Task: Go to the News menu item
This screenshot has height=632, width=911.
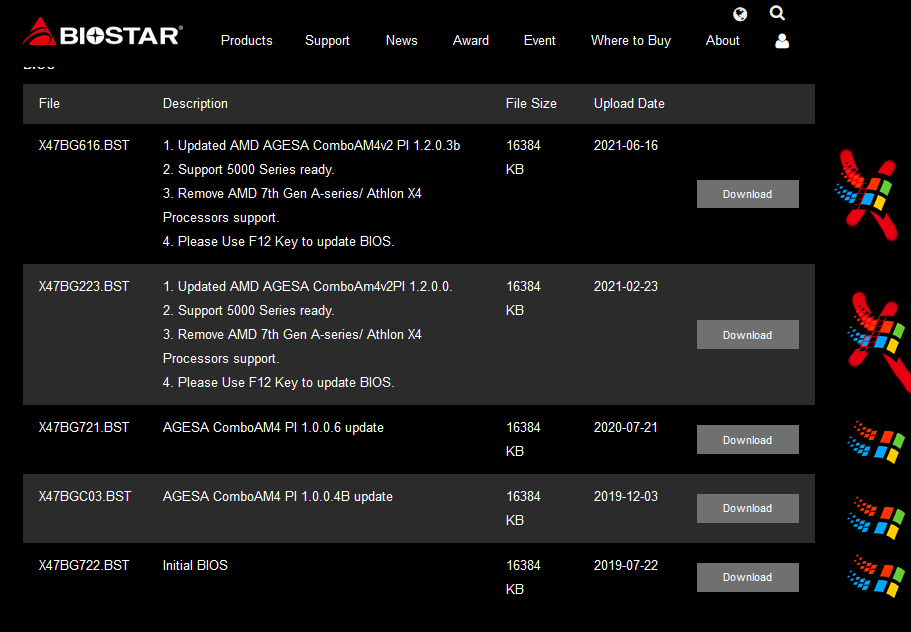Action: coord(401,41)
